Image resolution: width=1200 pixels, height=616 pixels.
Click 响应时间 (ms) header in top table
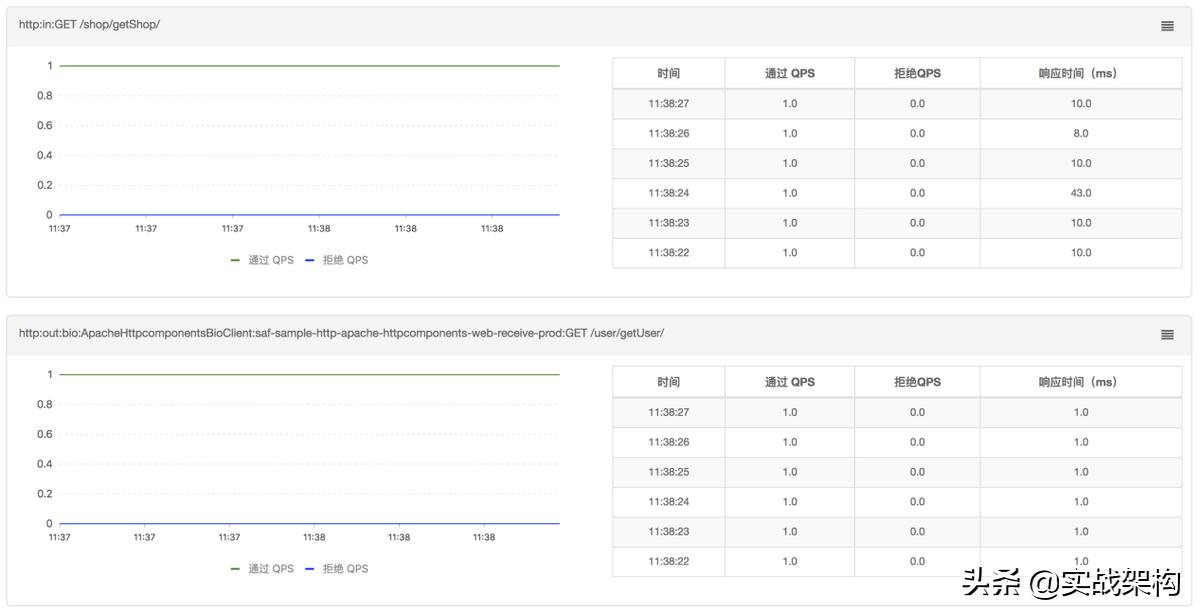[1080, 73]
